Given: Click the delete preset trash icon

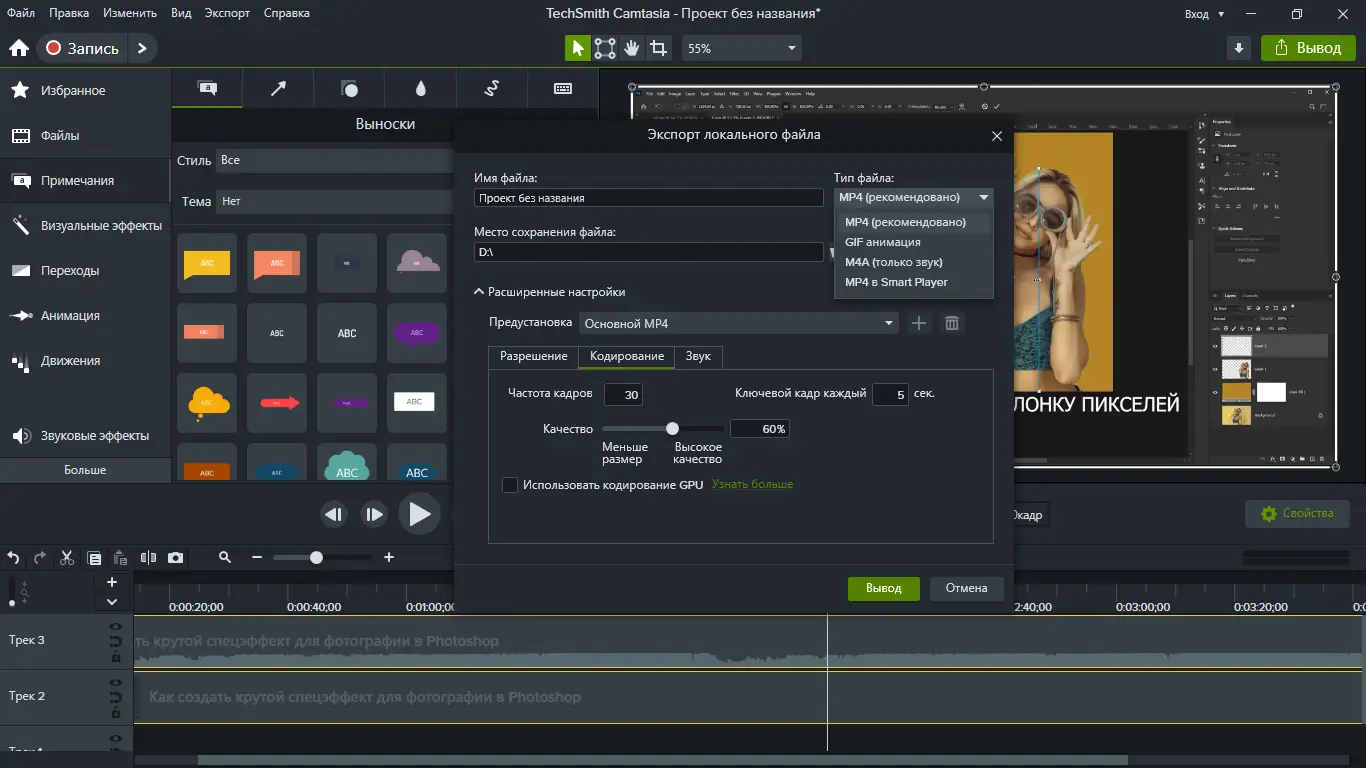Looking at the screenshot, I should [952, 323].
